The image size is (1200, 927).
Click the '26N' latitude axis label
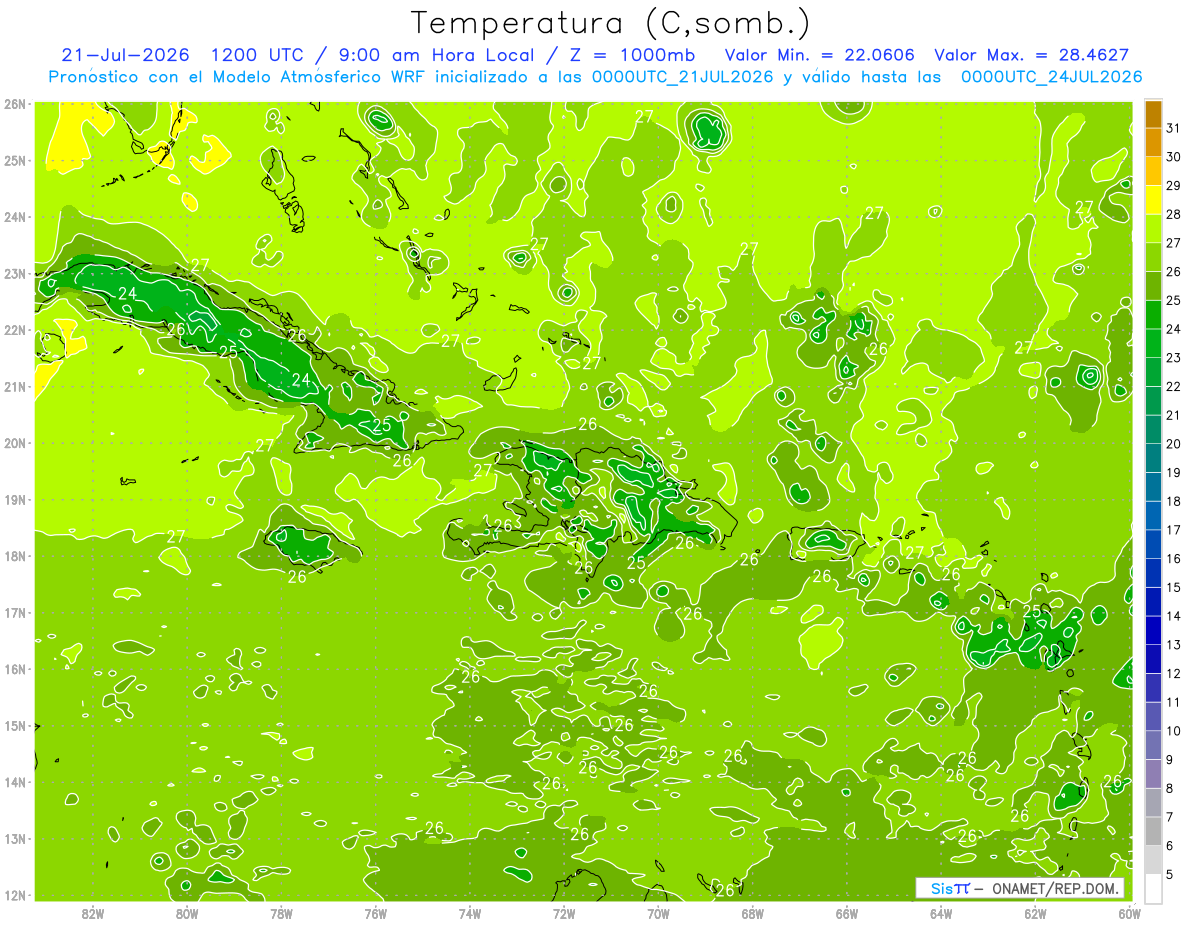pos(14,104)
